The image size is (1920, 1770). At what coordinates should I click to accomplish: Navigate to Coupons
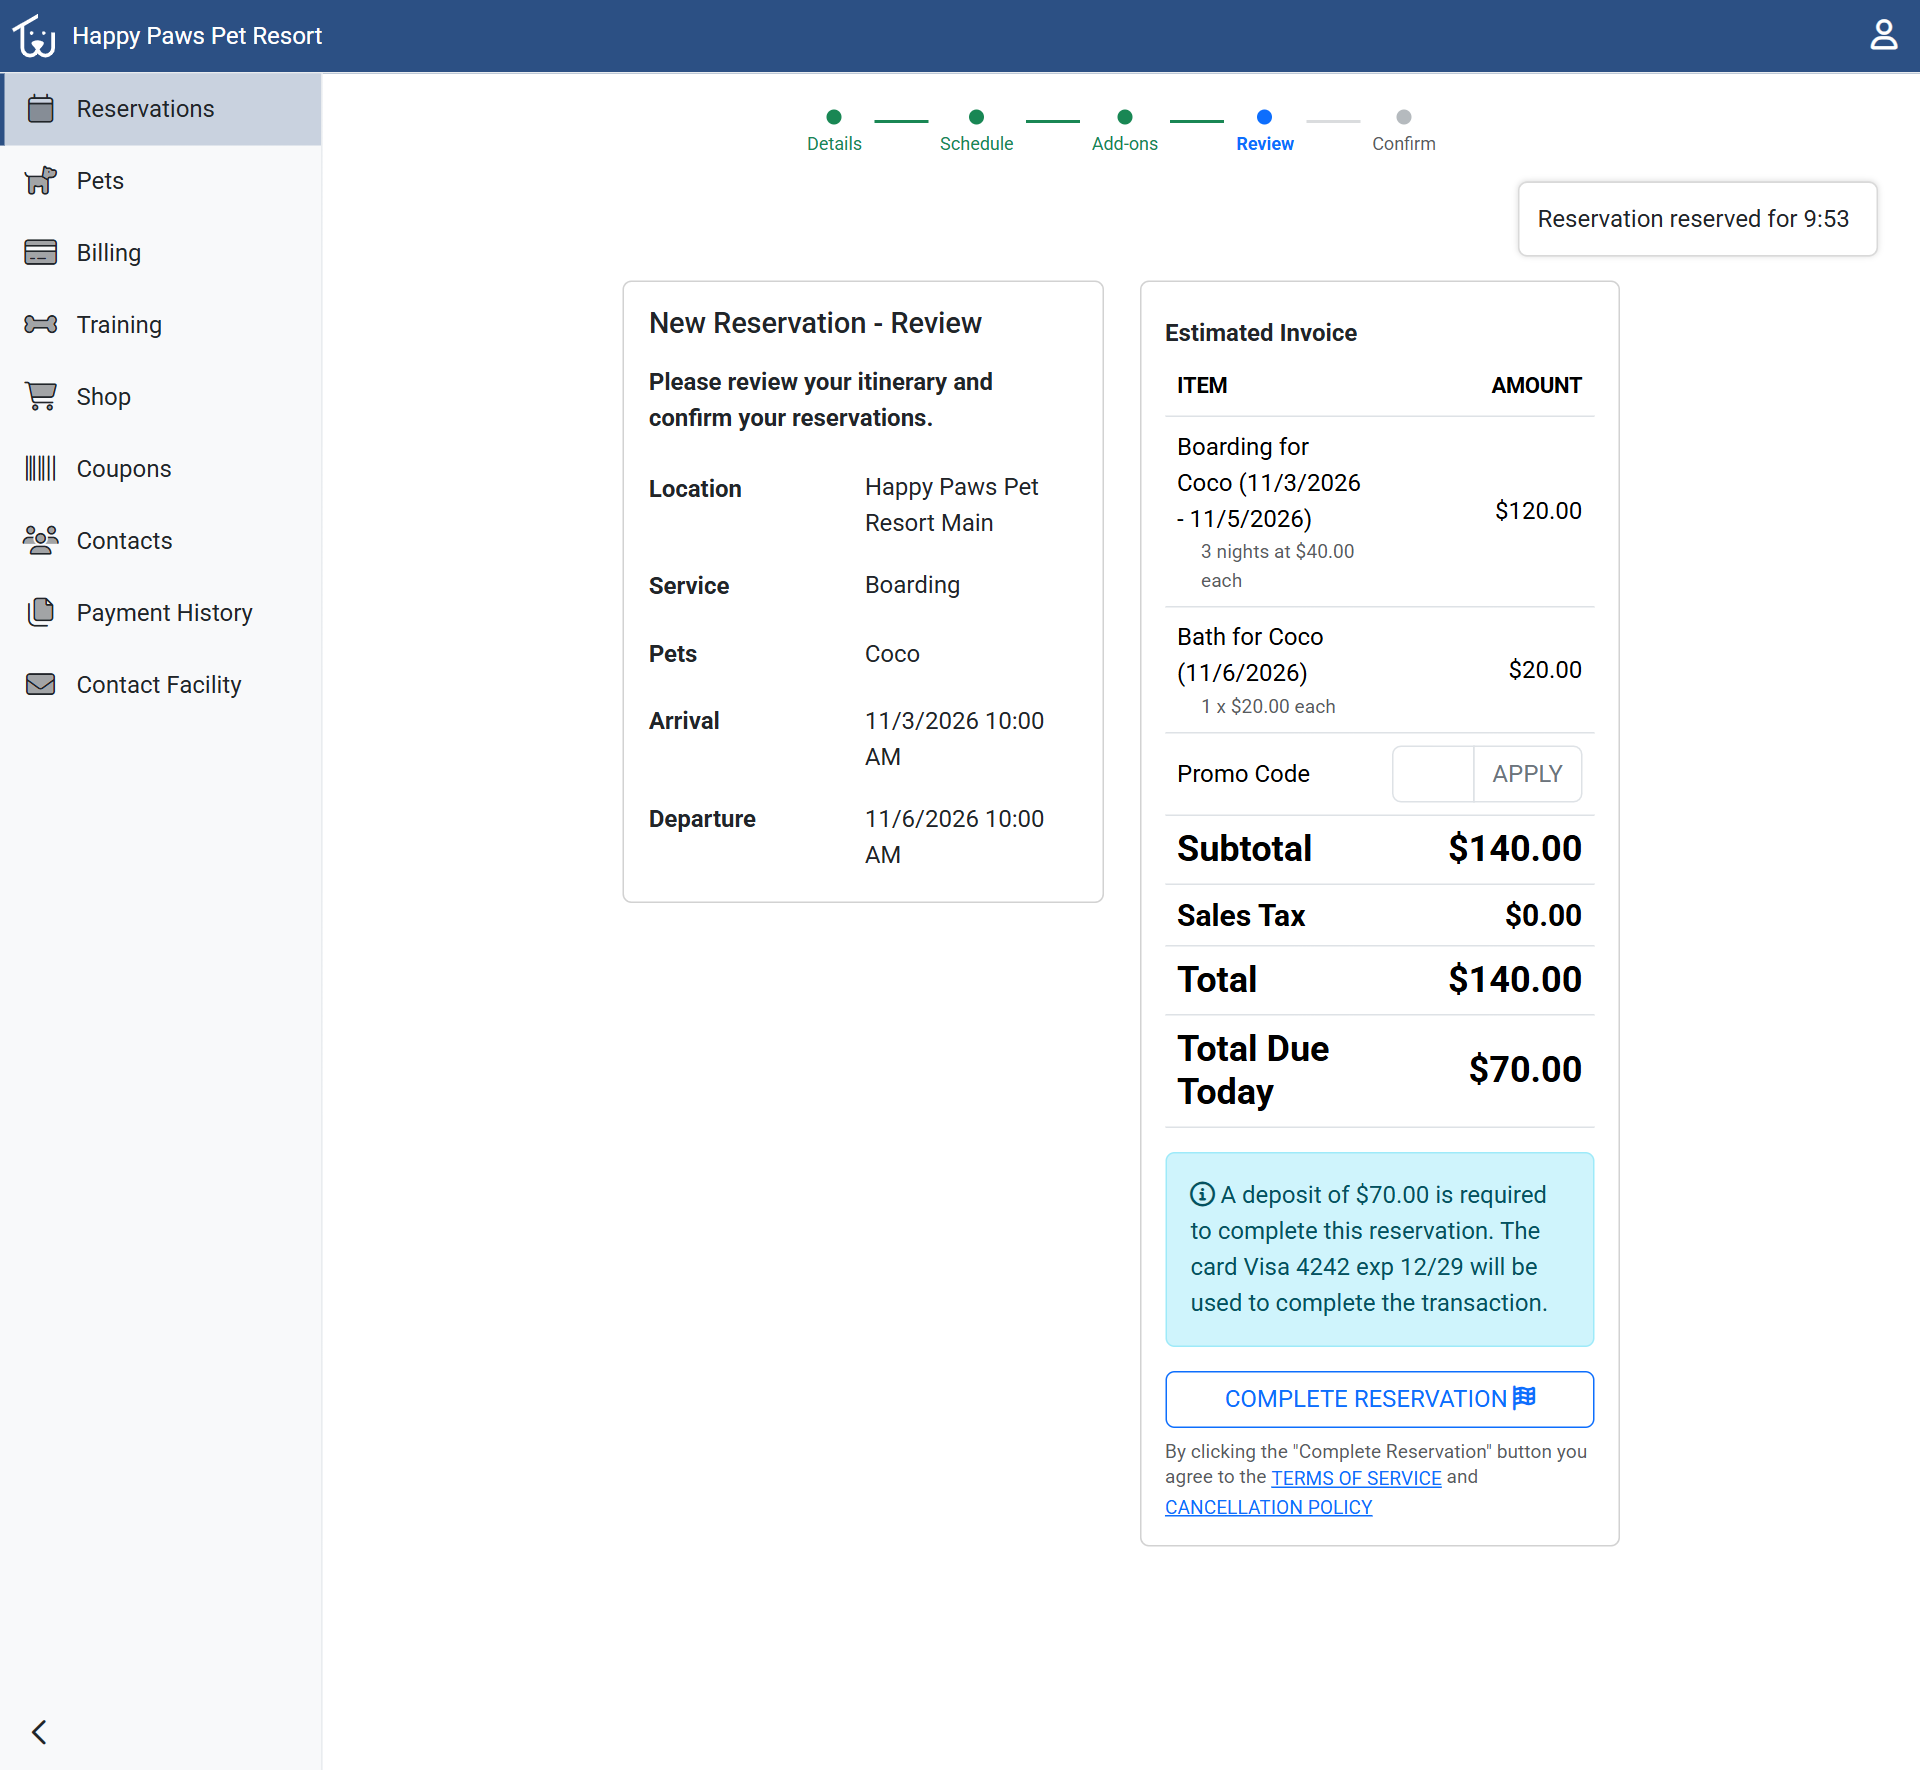pos(162,469)
